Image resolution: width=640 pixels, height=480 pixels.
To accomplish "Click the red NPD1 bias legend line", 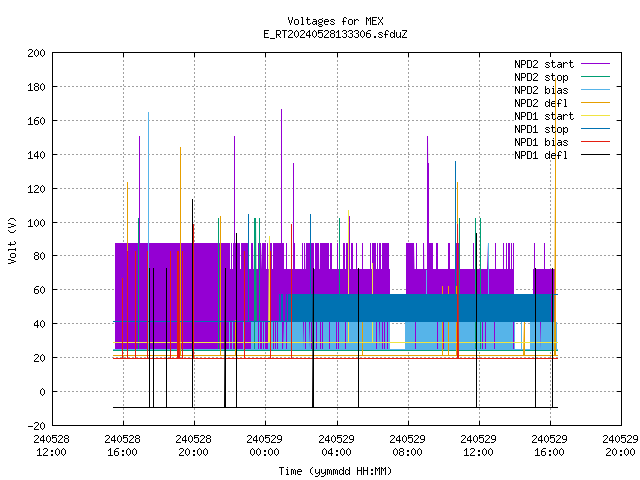I will (x=596, y=142).
